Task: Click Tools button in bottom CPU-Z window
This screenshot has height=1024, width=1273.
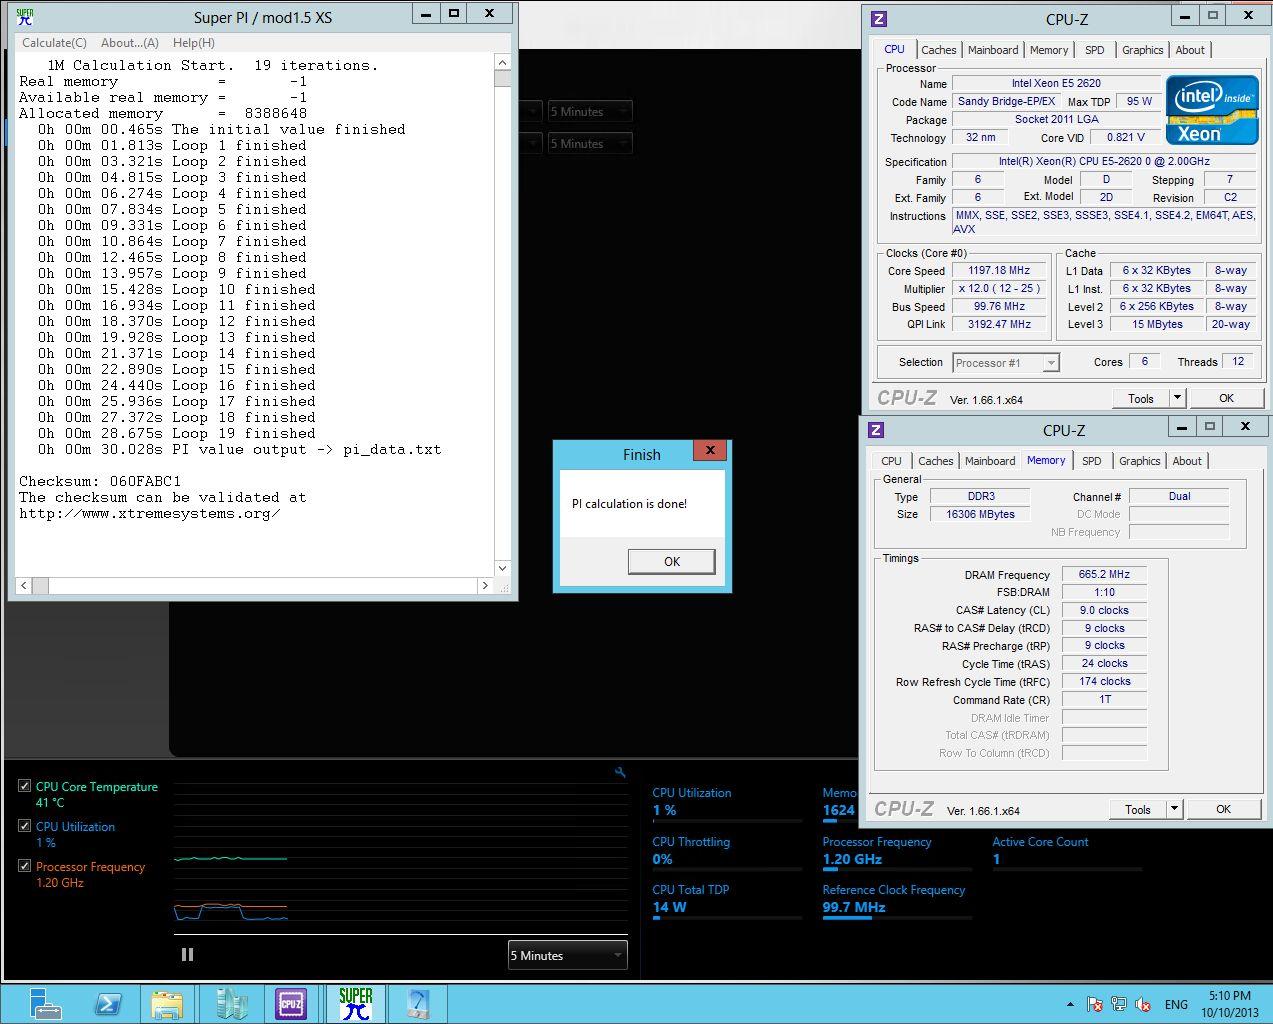Action: coord(1138,809)
